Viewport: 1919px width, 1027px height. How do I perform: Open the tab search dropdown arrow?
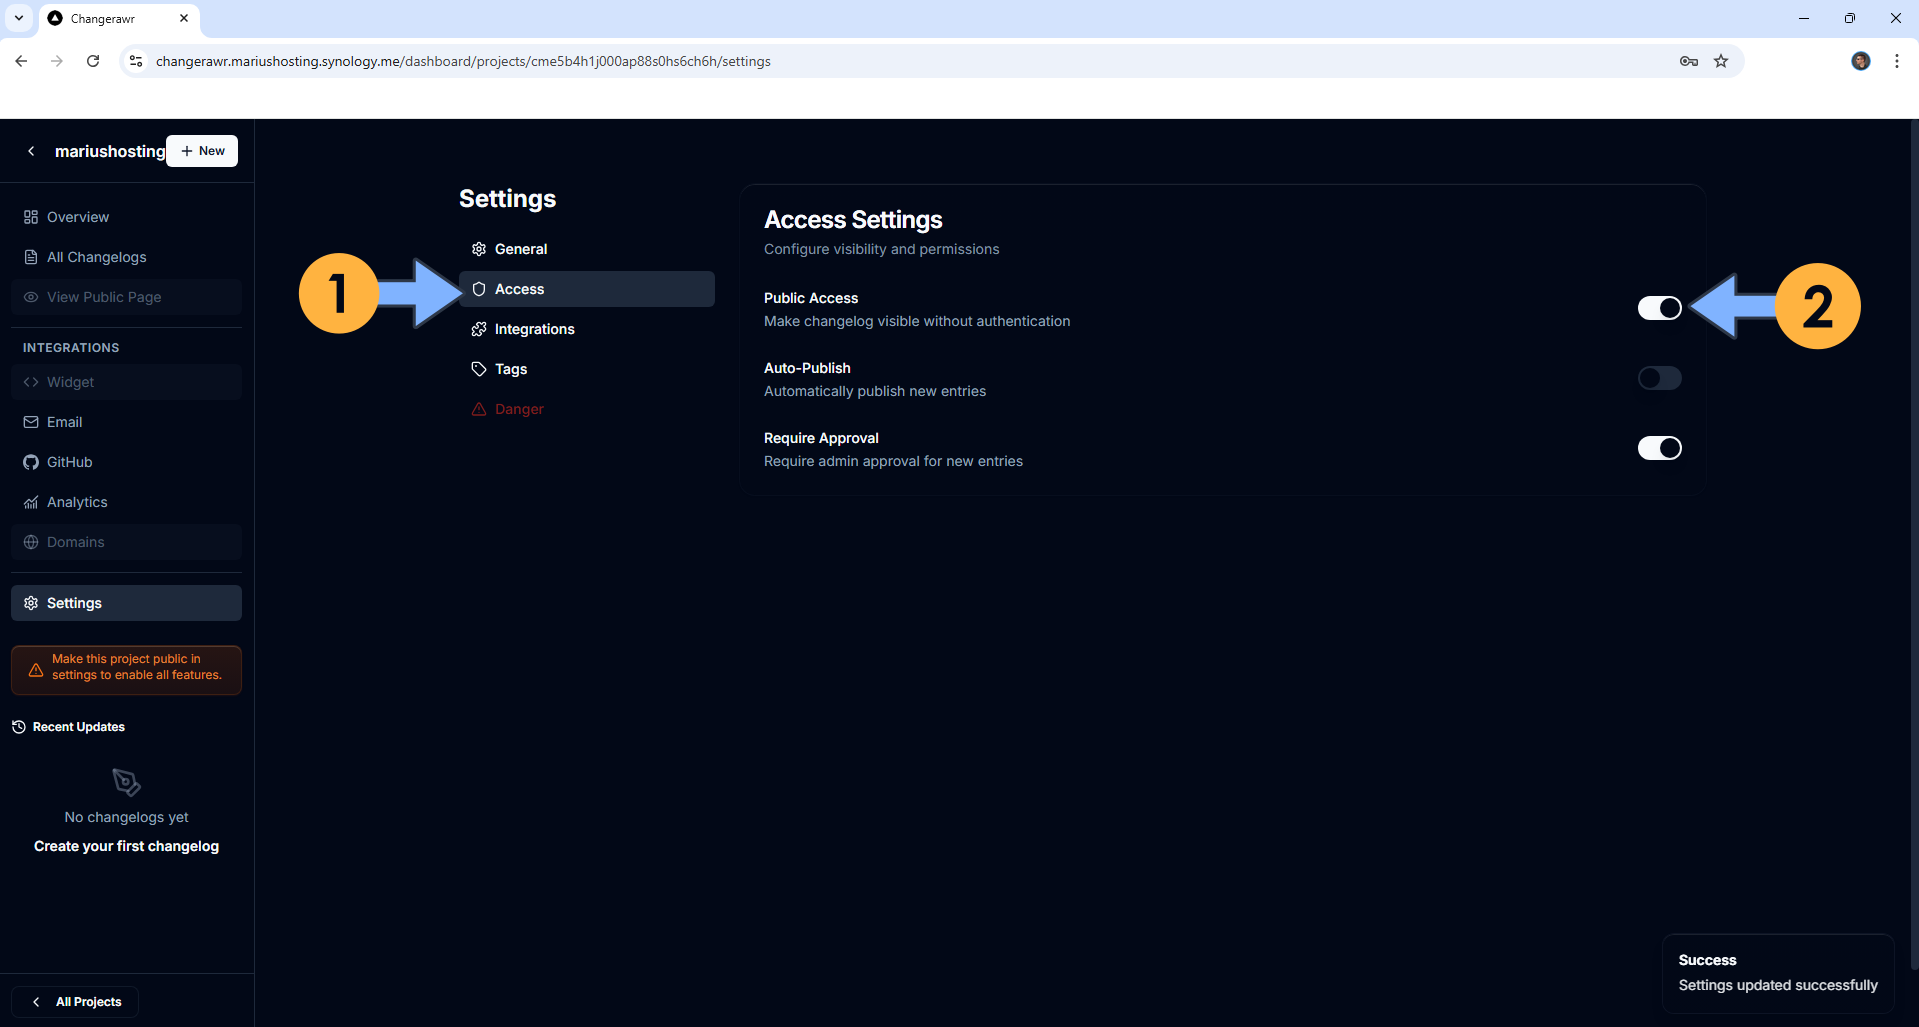(19, 18)
